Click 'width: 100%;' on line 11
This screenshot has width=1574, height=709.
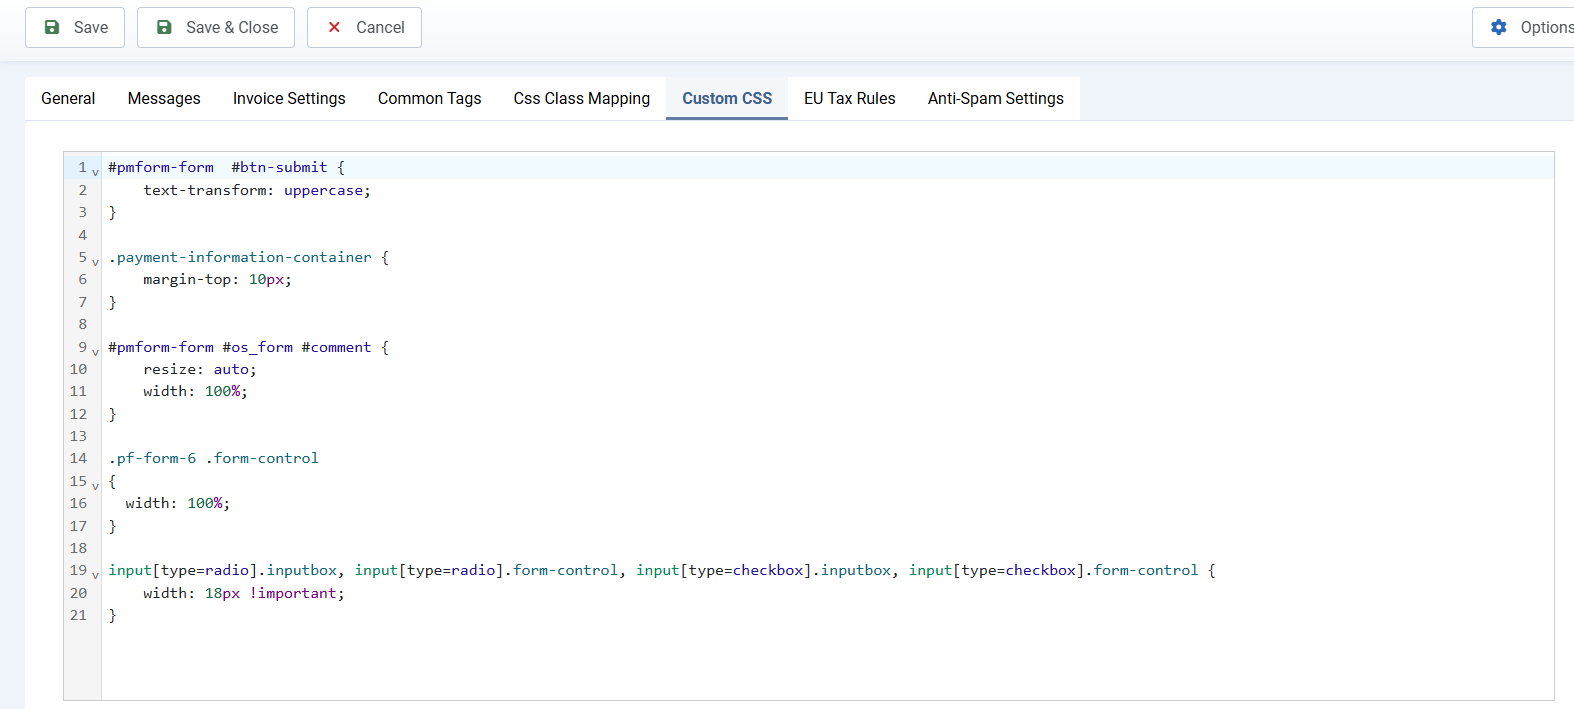tap(195, 391)
